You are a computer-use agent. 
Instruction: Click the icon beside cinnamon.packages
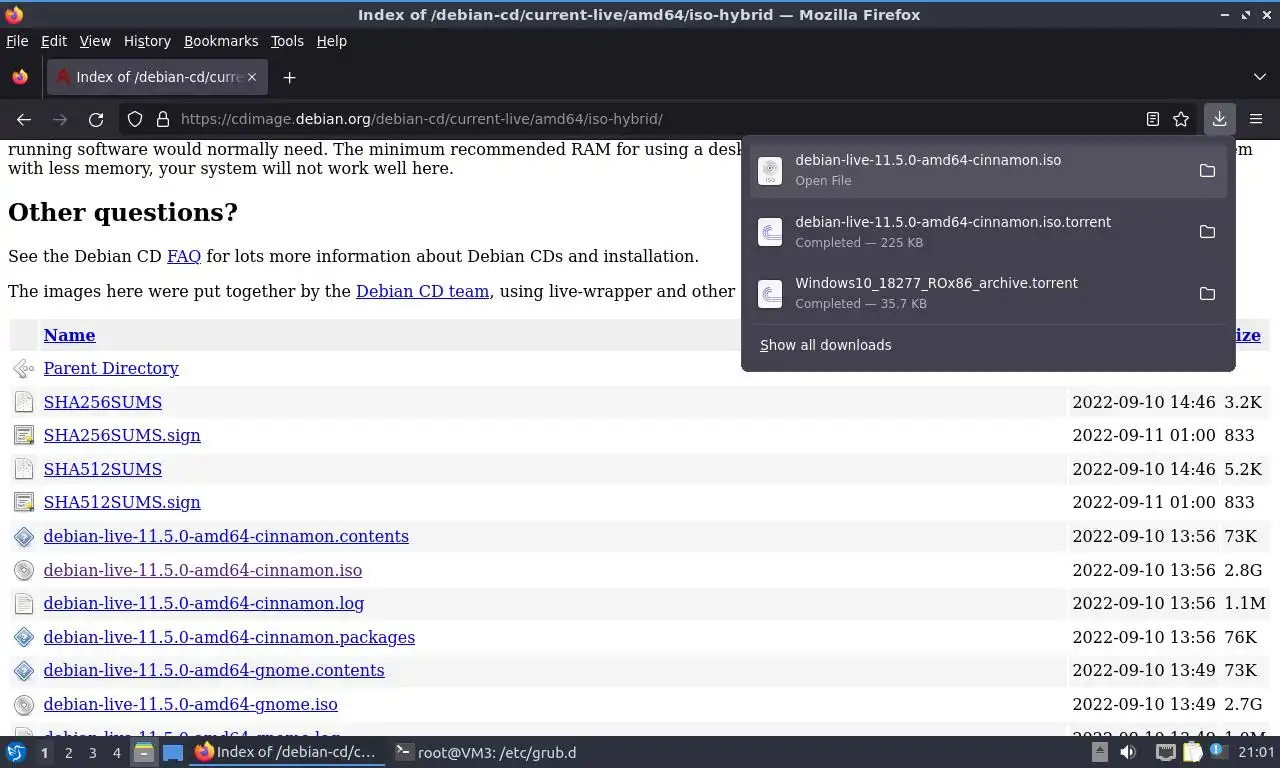24,638
